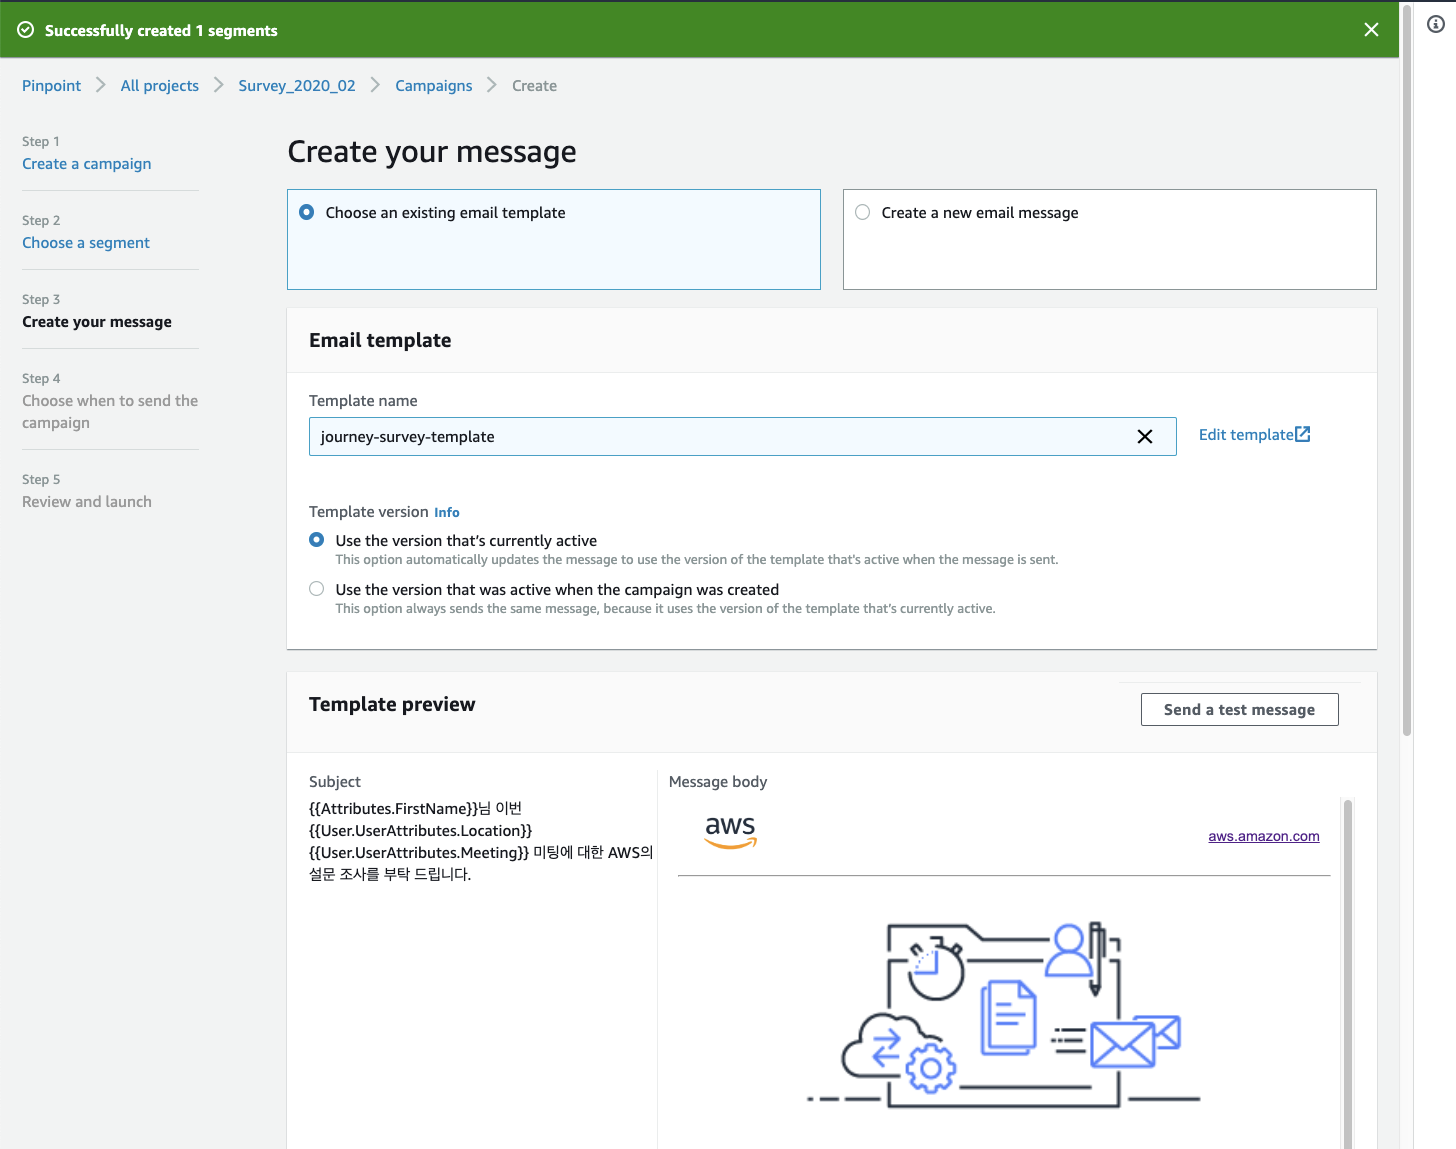This screenshot has height=1149, width=1456.
Task: Click Step 5 Review and launch
Action: [87, 502]
